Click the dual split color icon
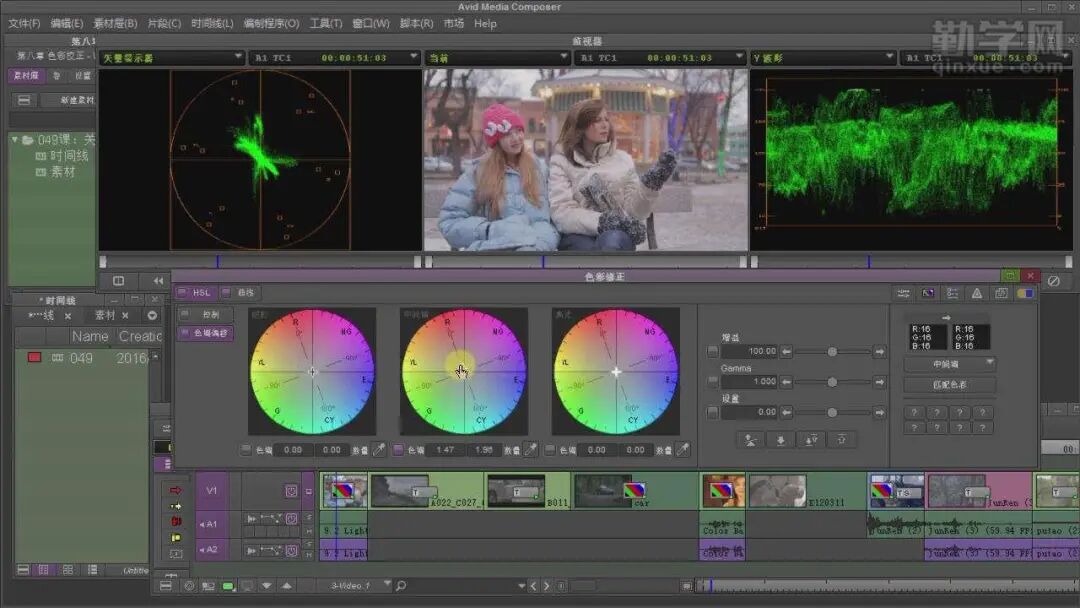The image size is (1080, 608). [1025, 293]
